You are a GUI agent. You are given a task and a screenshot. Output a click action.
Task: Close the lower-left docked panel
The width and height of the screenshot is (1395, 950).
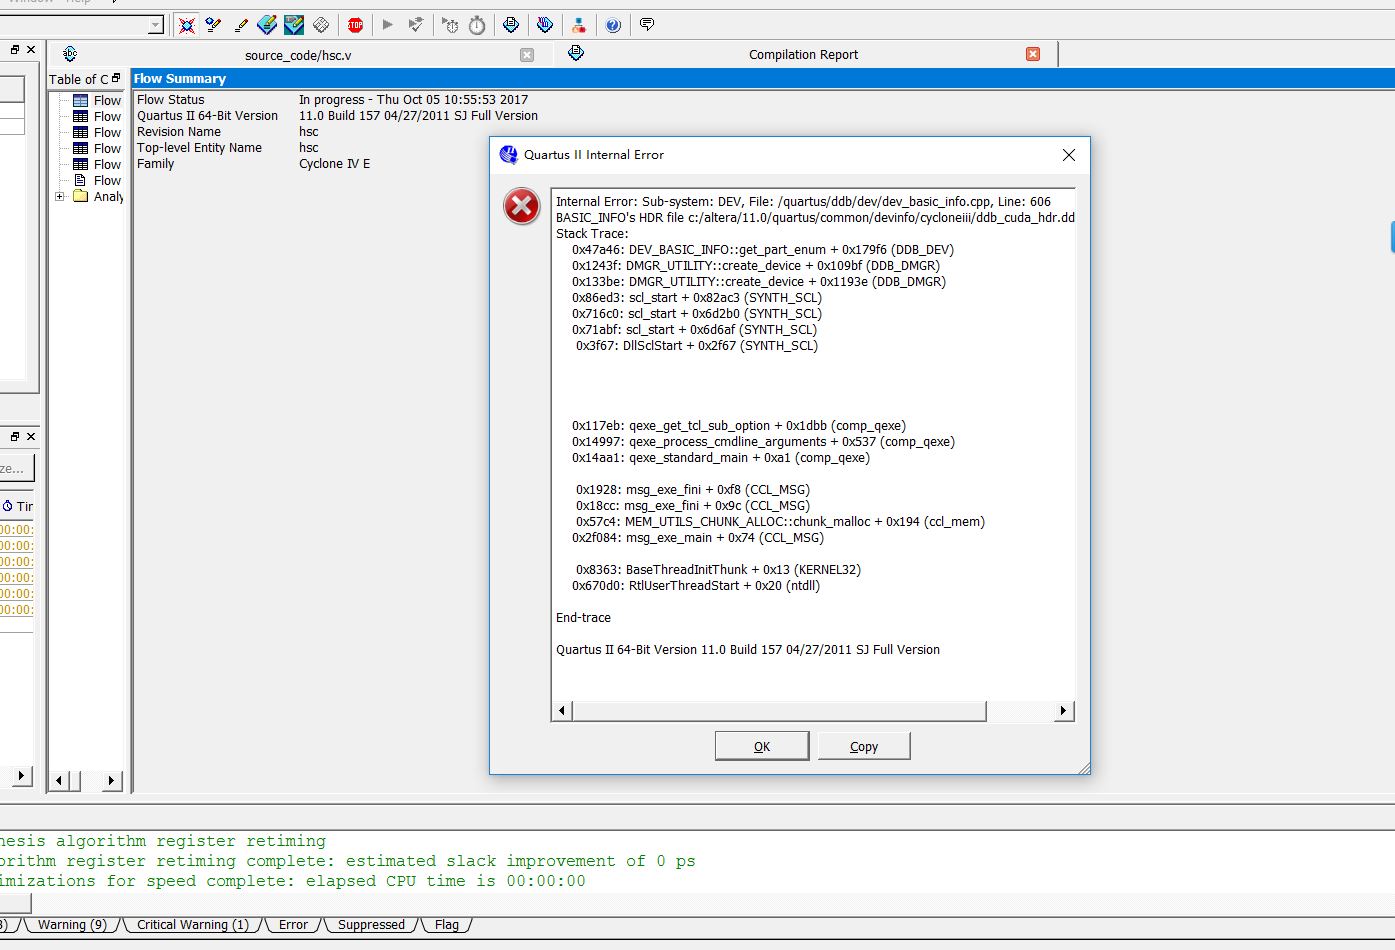click(31, 436)
